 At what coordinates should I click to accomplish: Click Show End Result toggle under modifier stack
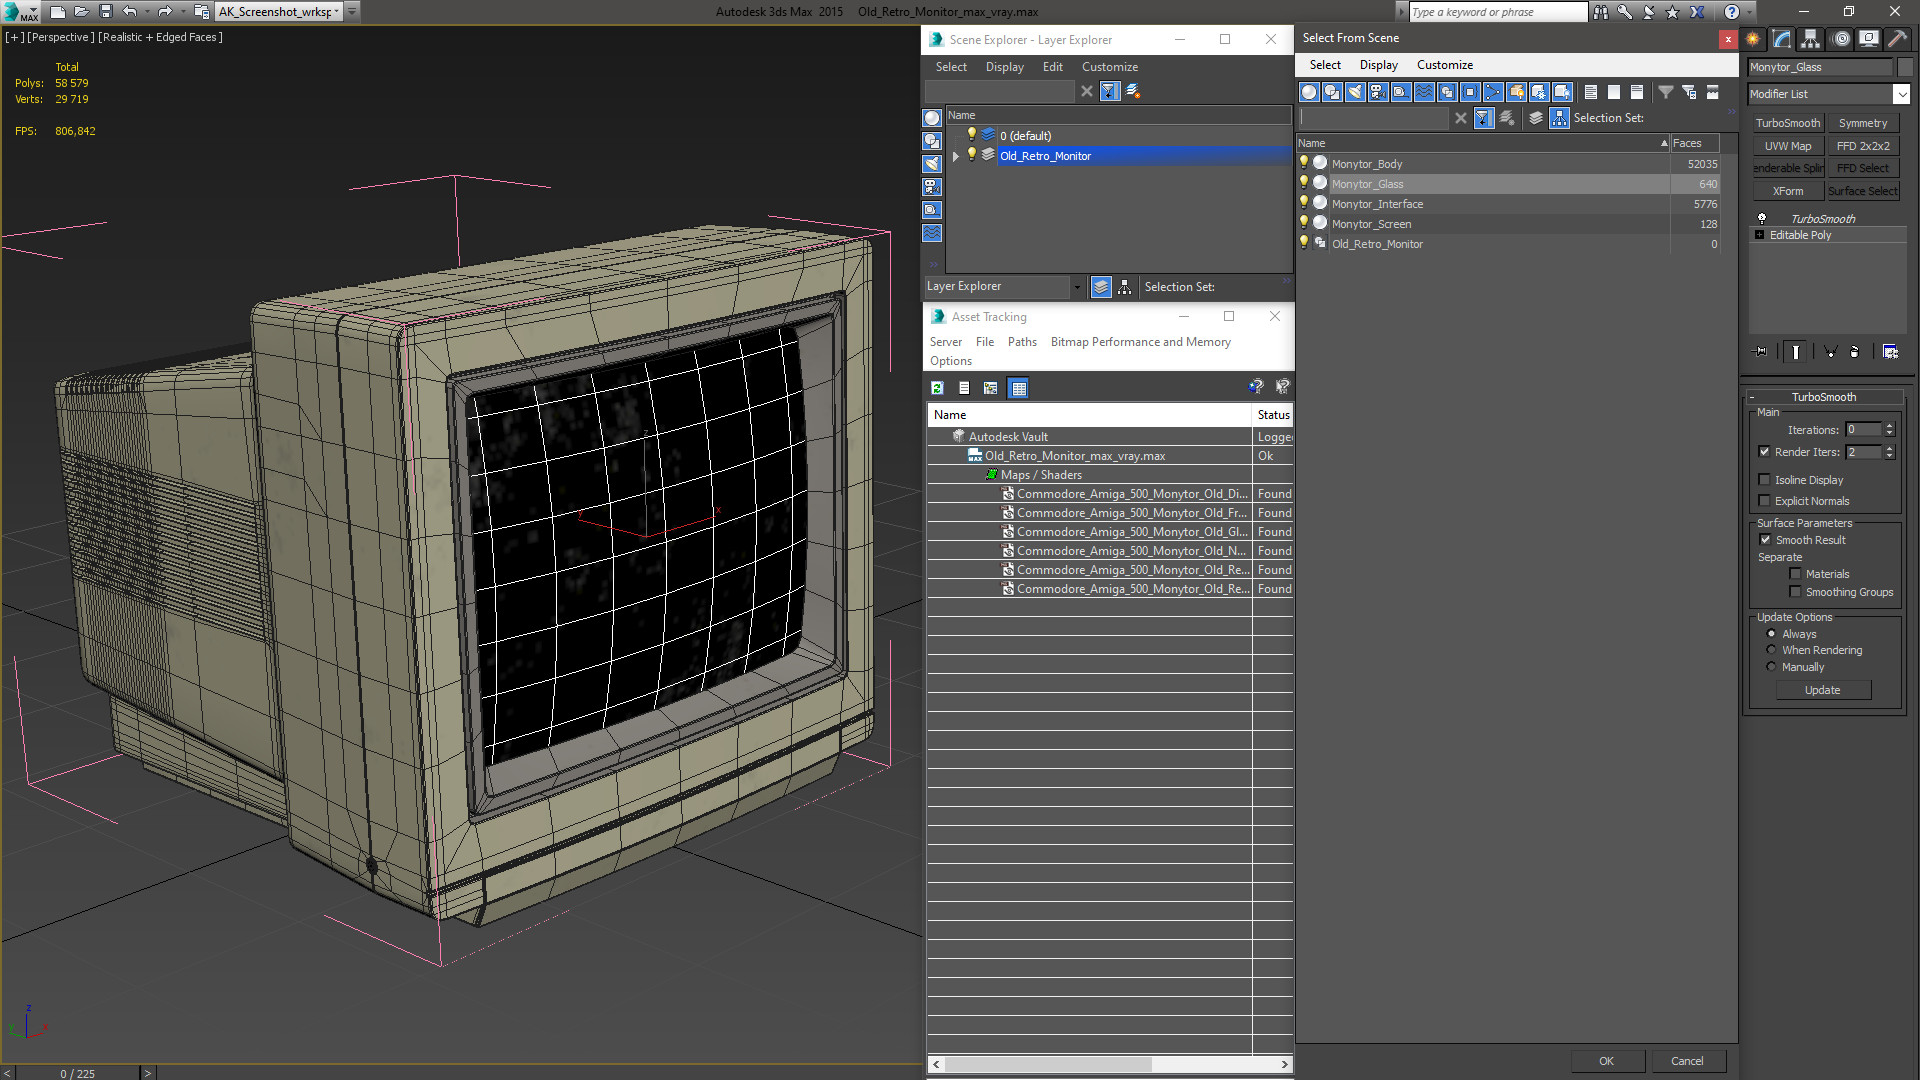click(1796, 352)
